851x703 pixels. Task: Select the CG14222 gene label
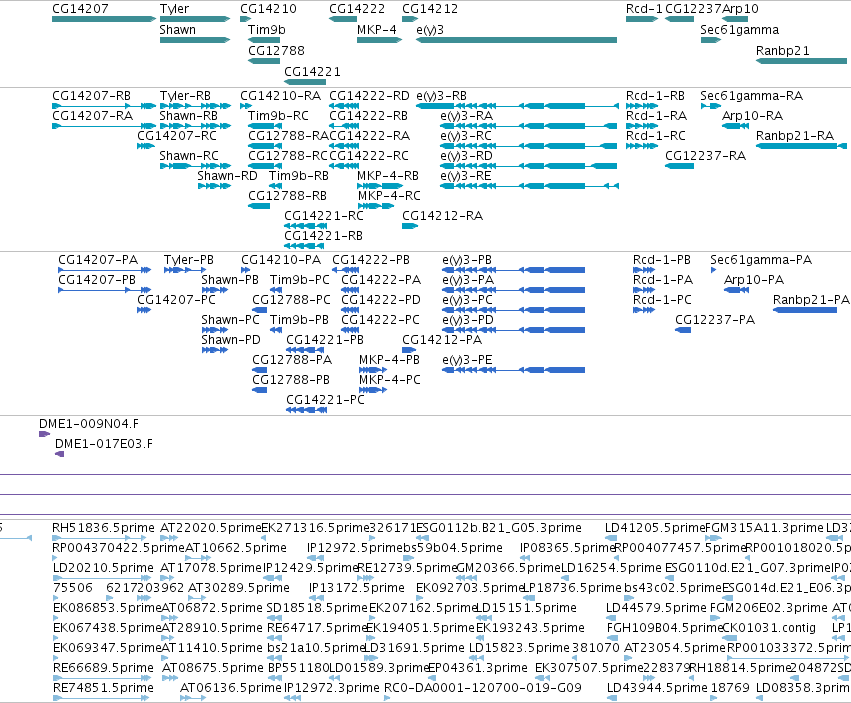[x=357, y=9]
